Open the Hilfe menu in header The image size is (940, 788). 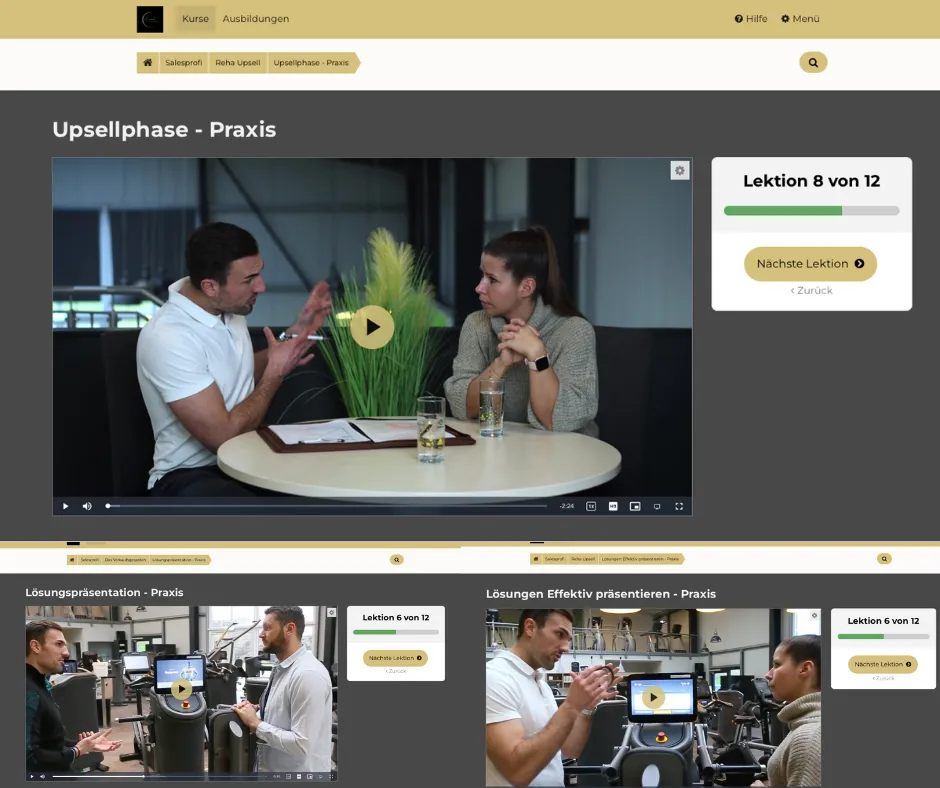(751, 19)
